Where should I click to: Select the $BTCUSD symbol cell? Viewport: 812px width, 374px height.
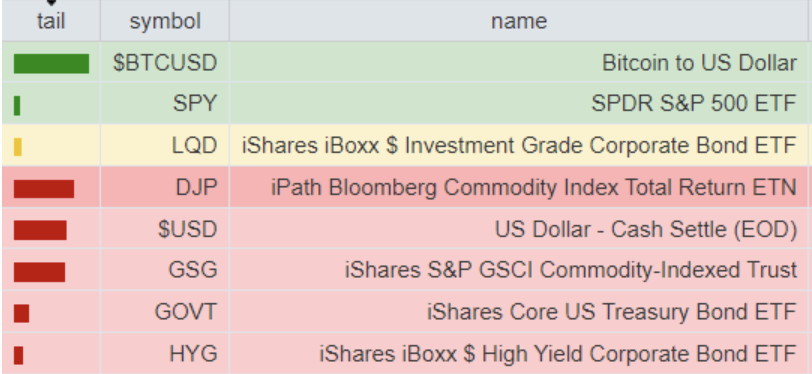[x=165, y=62]
